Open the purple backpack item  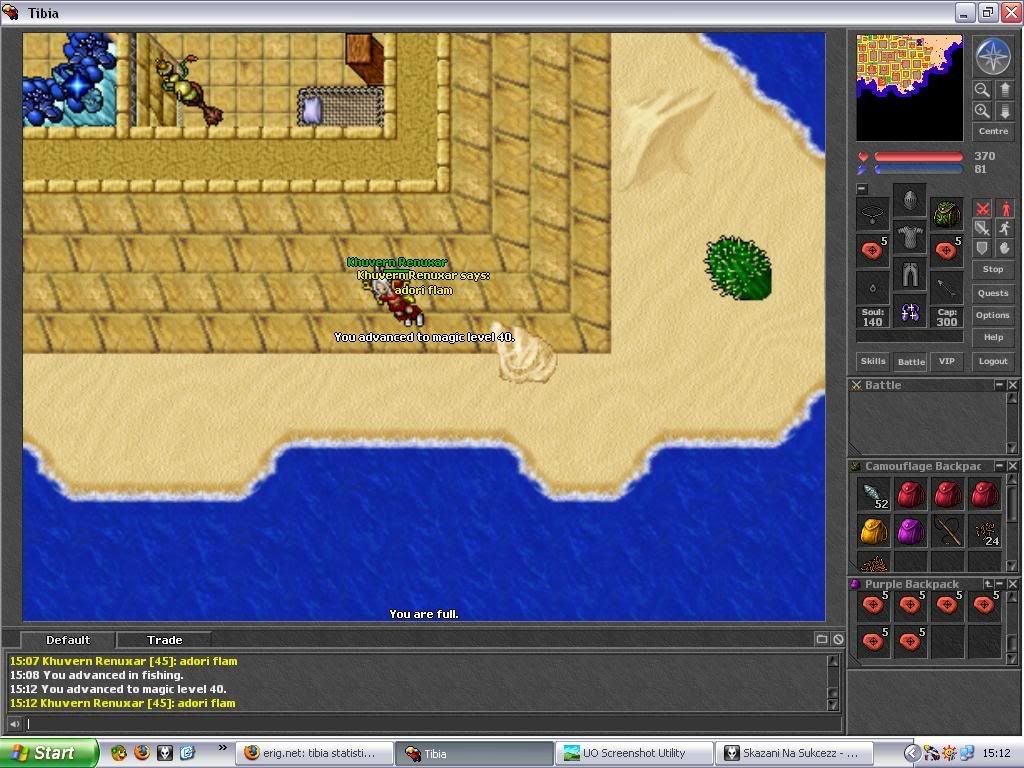point(910,532)
